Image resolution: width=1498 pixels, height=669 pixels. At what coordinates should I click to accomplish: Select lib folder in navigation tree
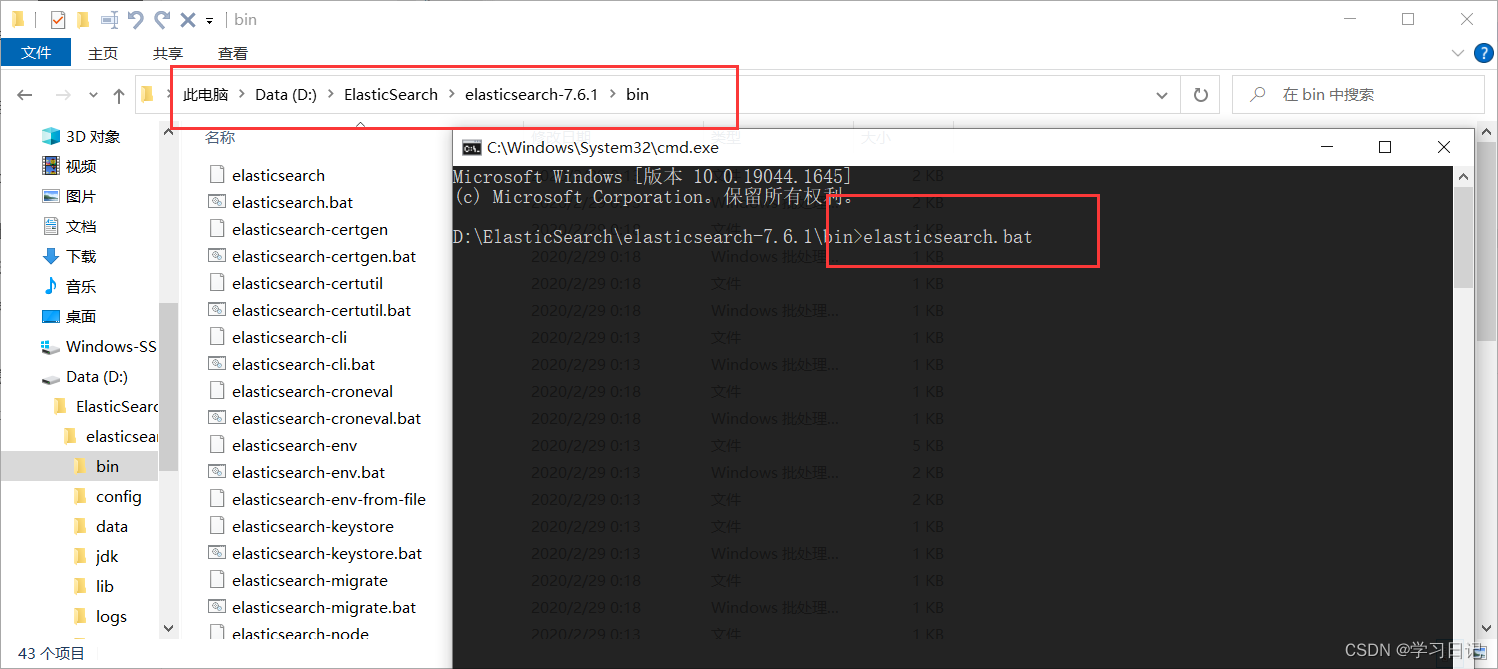tap(94, 586)
